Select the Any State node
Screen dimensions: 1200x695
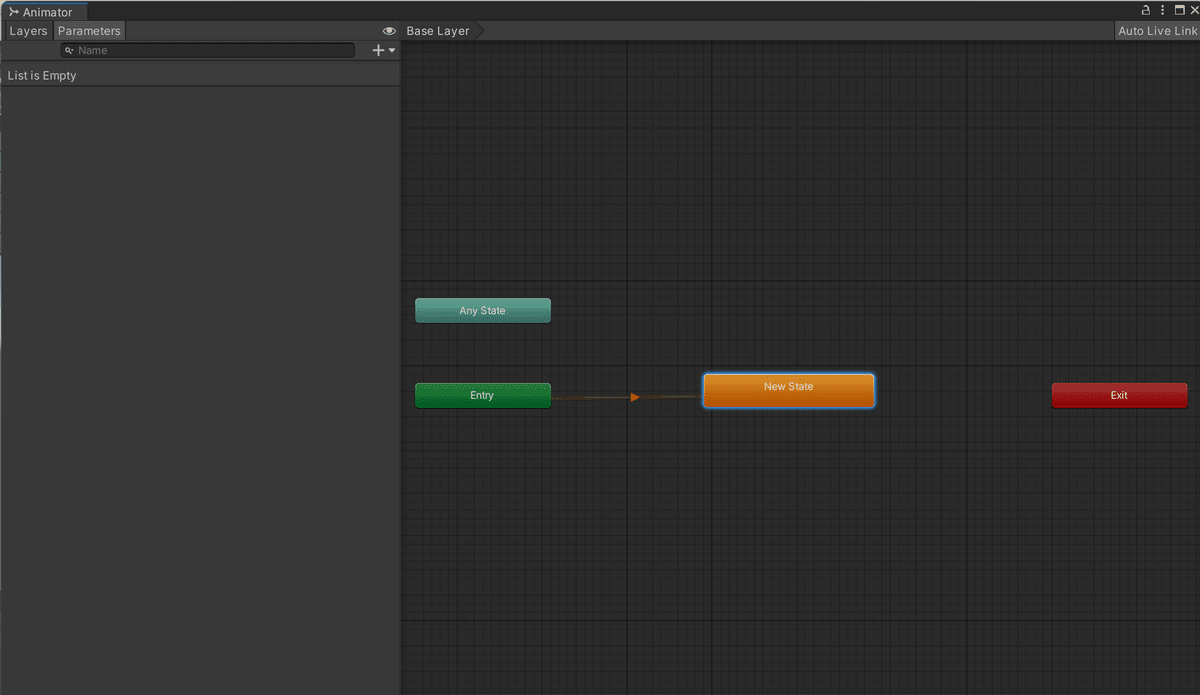482,310
